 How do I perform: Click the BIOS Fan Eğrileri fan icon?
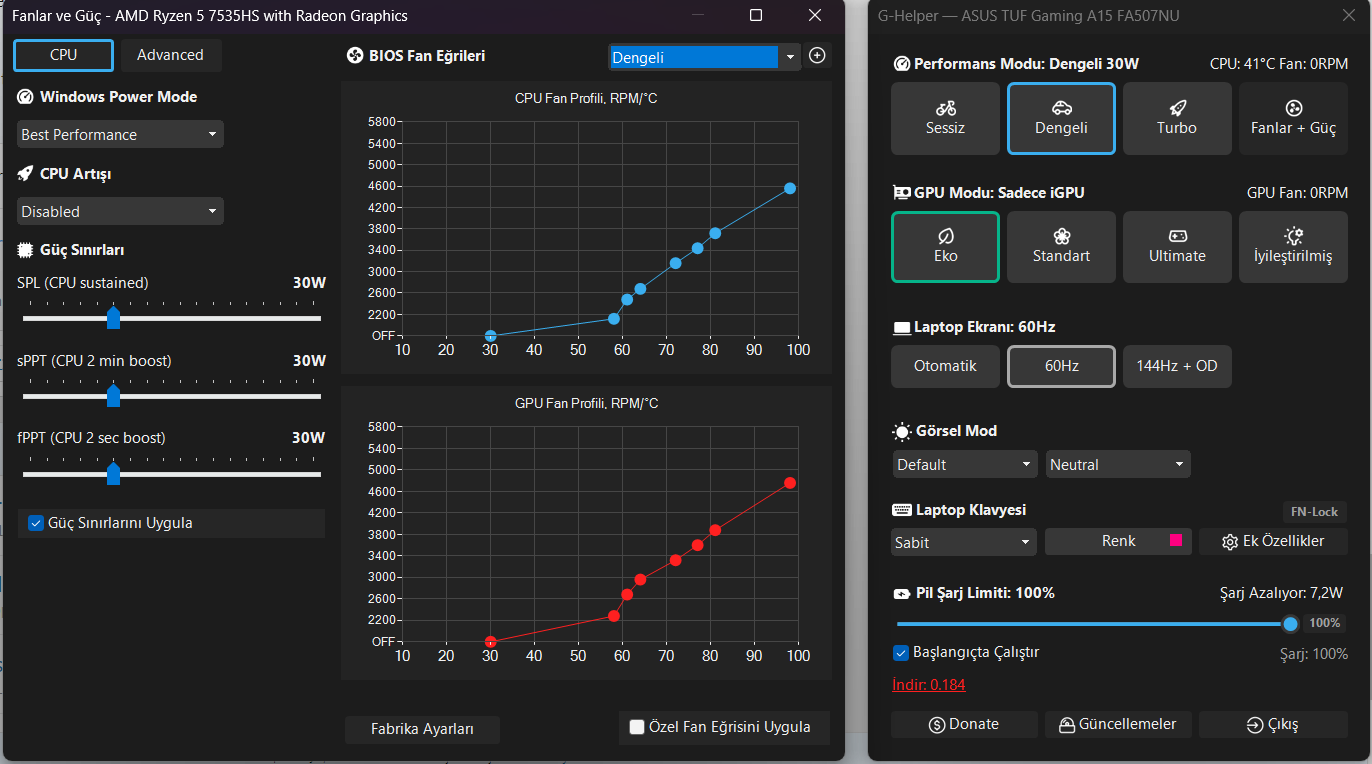point(354,56)
